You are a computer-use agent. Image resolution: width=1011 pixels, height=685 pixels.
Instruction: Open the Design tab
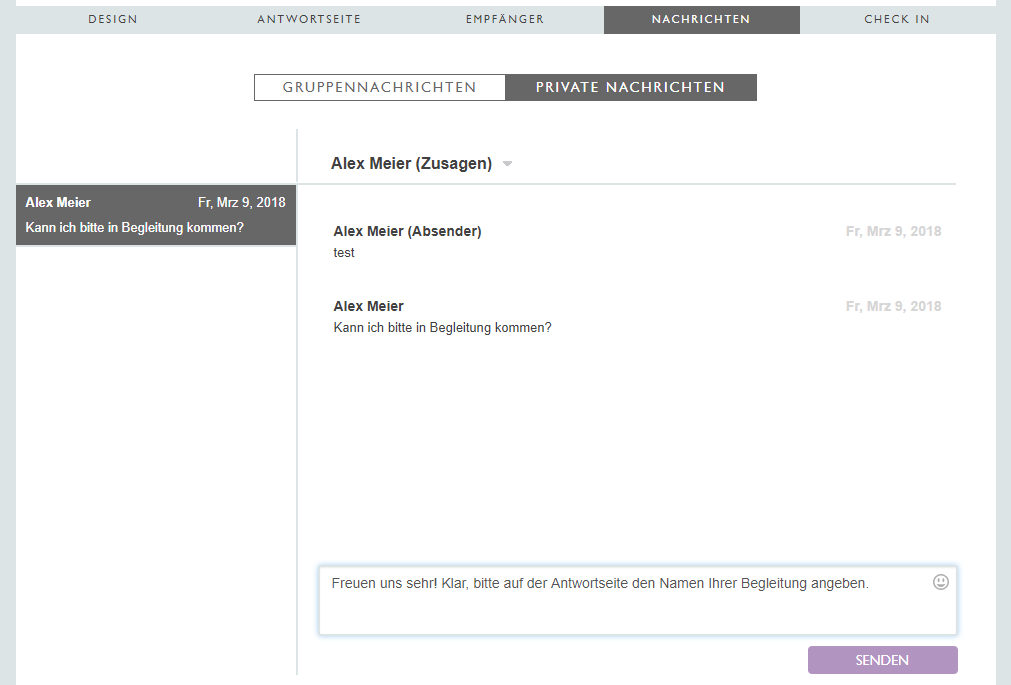113,19
